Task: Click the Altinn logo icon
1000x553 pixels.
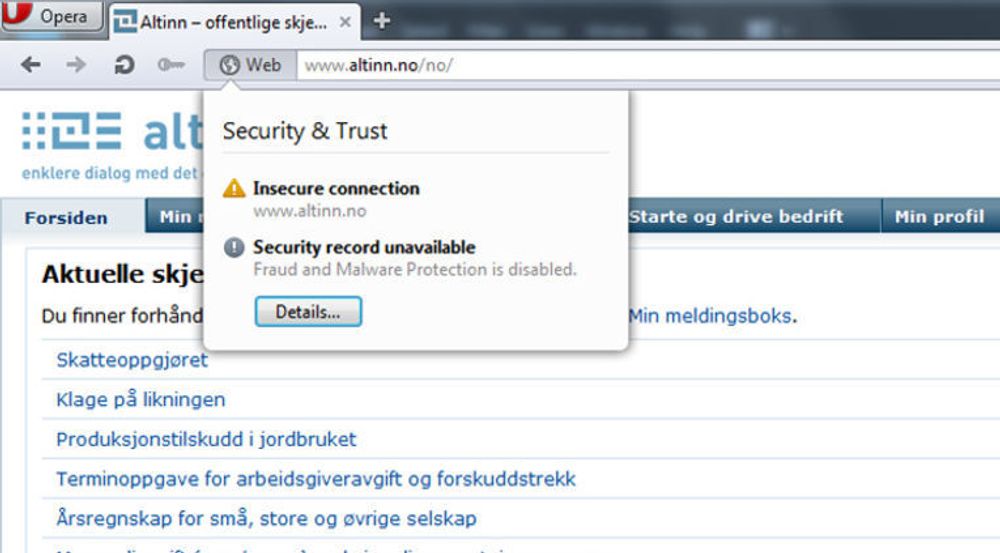Action: (71, 131)
